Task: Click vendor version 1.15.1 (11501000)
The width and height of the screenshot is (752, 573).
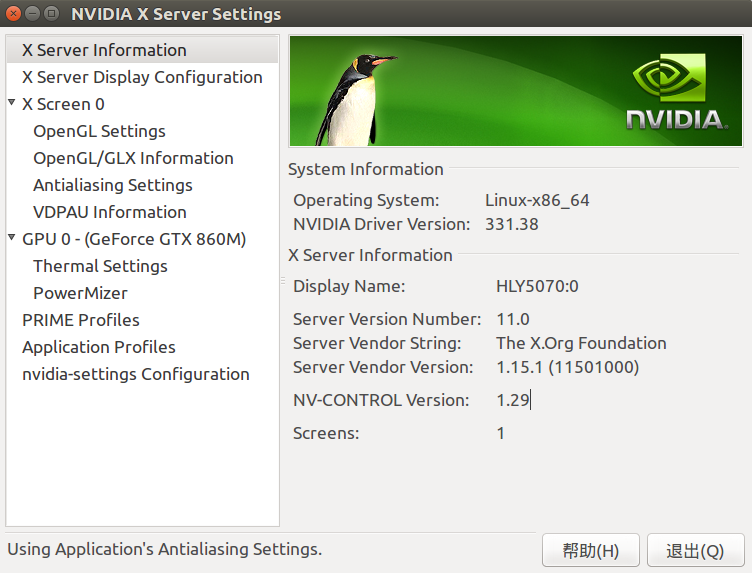Action: pyautogui.click(x=568, y=367)
